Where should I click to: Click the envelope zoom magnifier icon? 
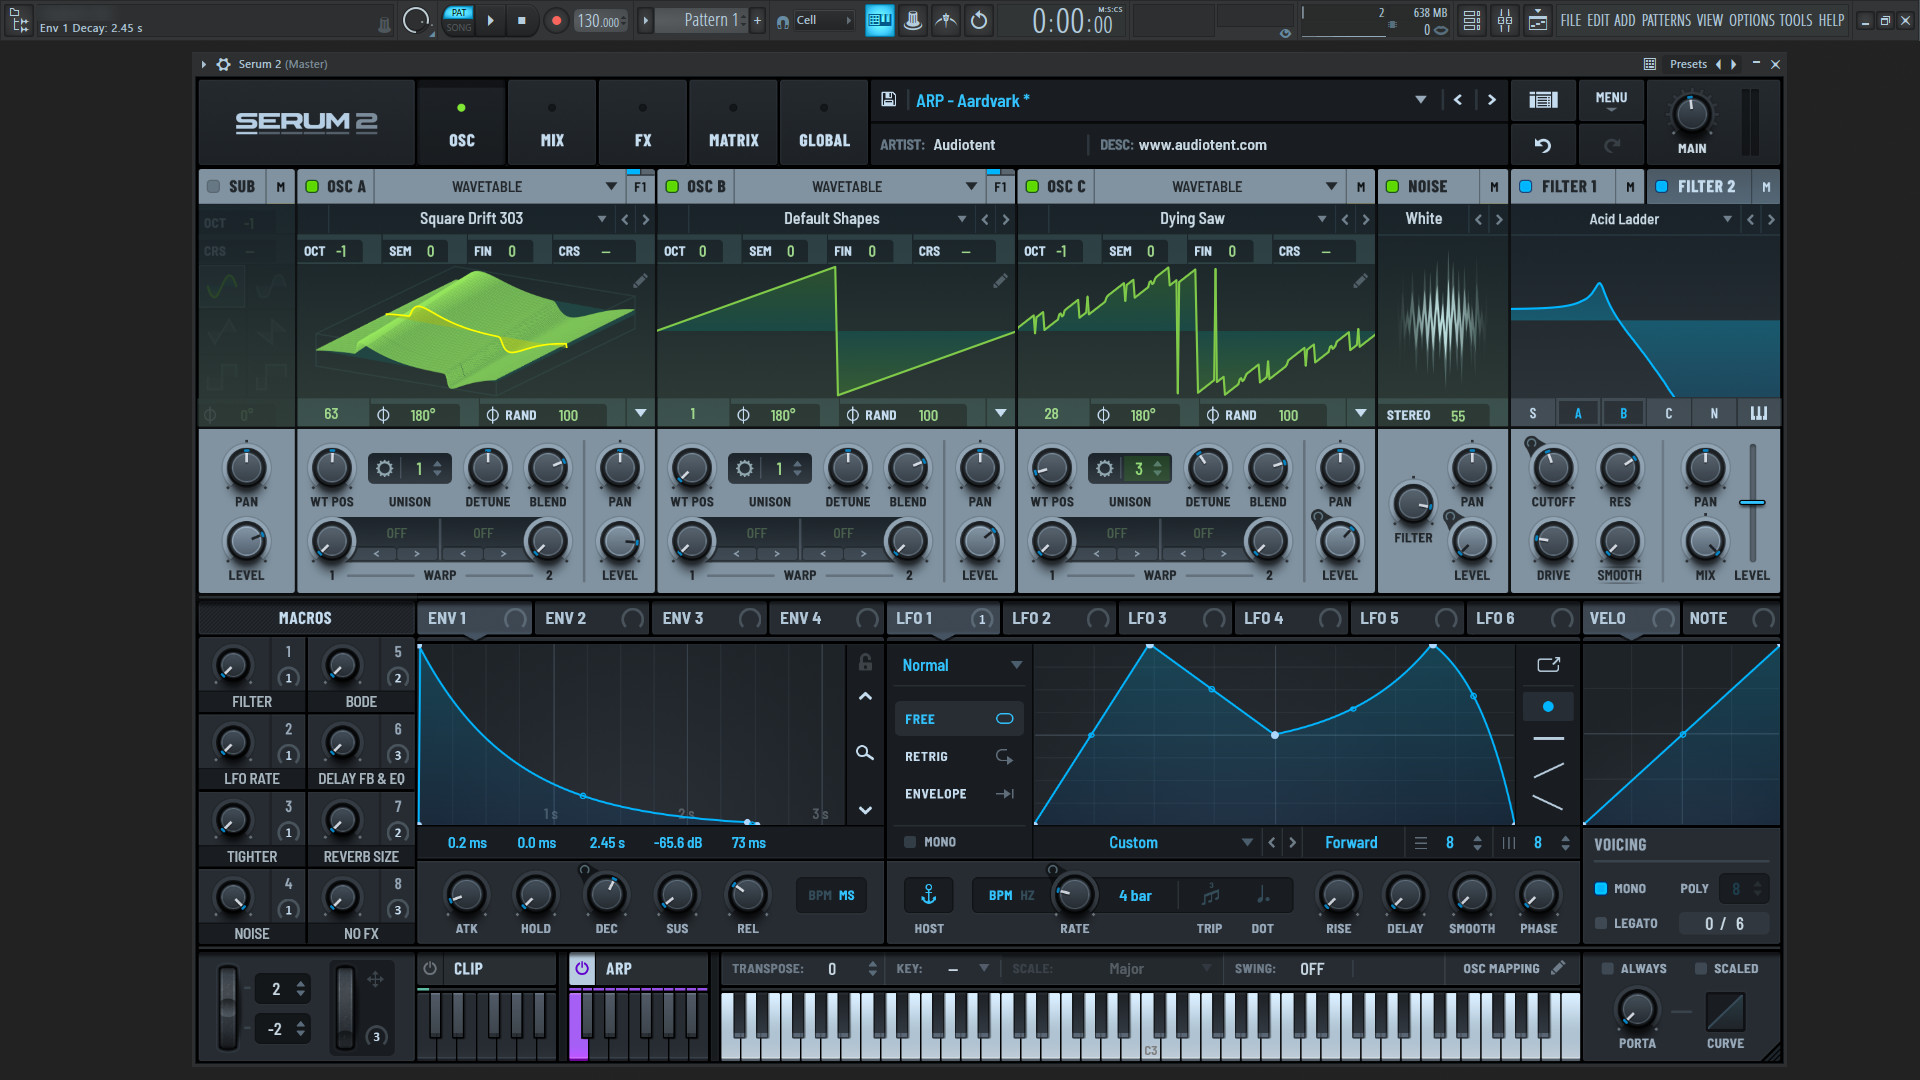(x=865, y=753)
